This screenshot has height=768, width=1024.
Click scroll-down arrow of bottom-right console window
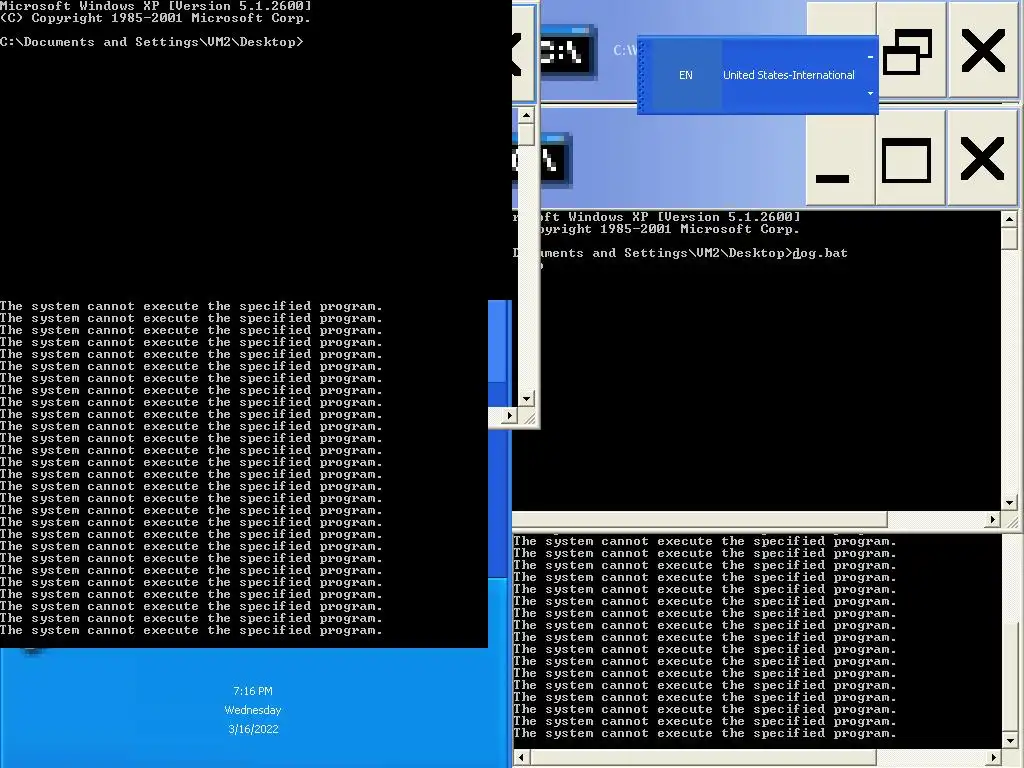pos(1010,740)
